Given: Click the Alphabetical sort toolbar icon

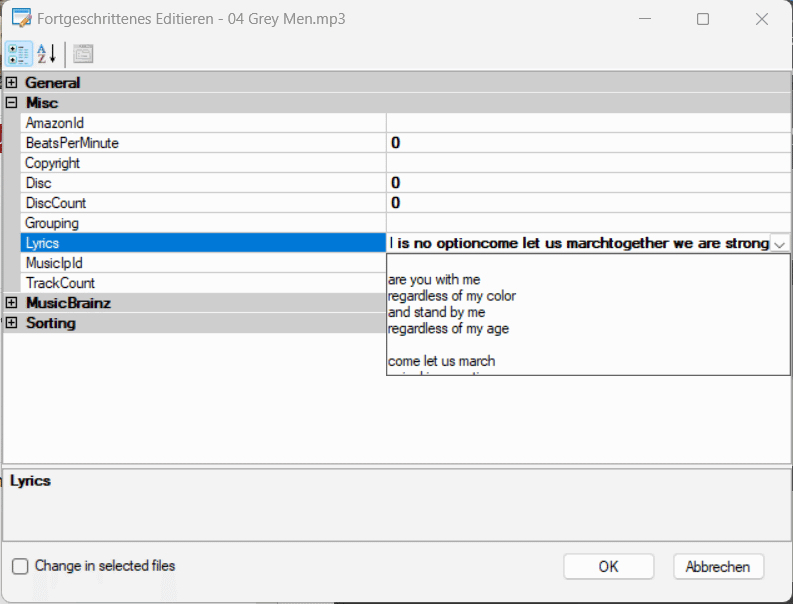Looking at the screenshot, I should 47,53.
